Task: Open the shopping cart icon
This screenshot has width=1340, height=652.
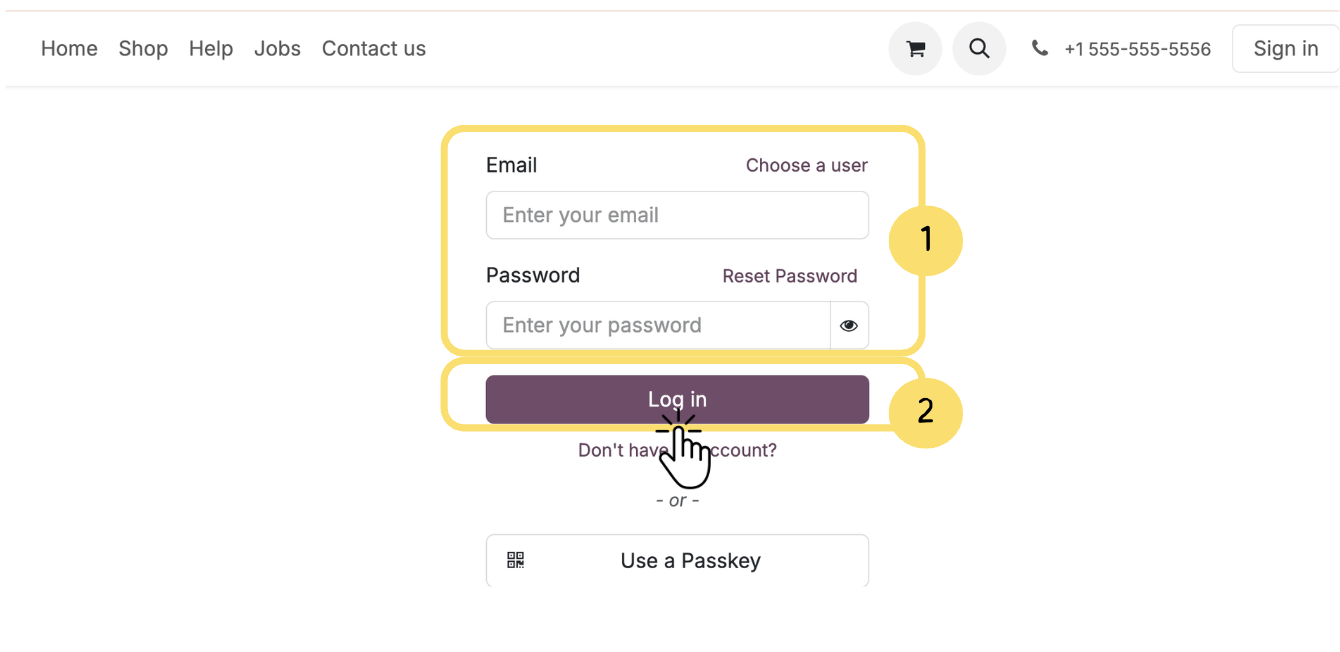Action: point(915,49)
